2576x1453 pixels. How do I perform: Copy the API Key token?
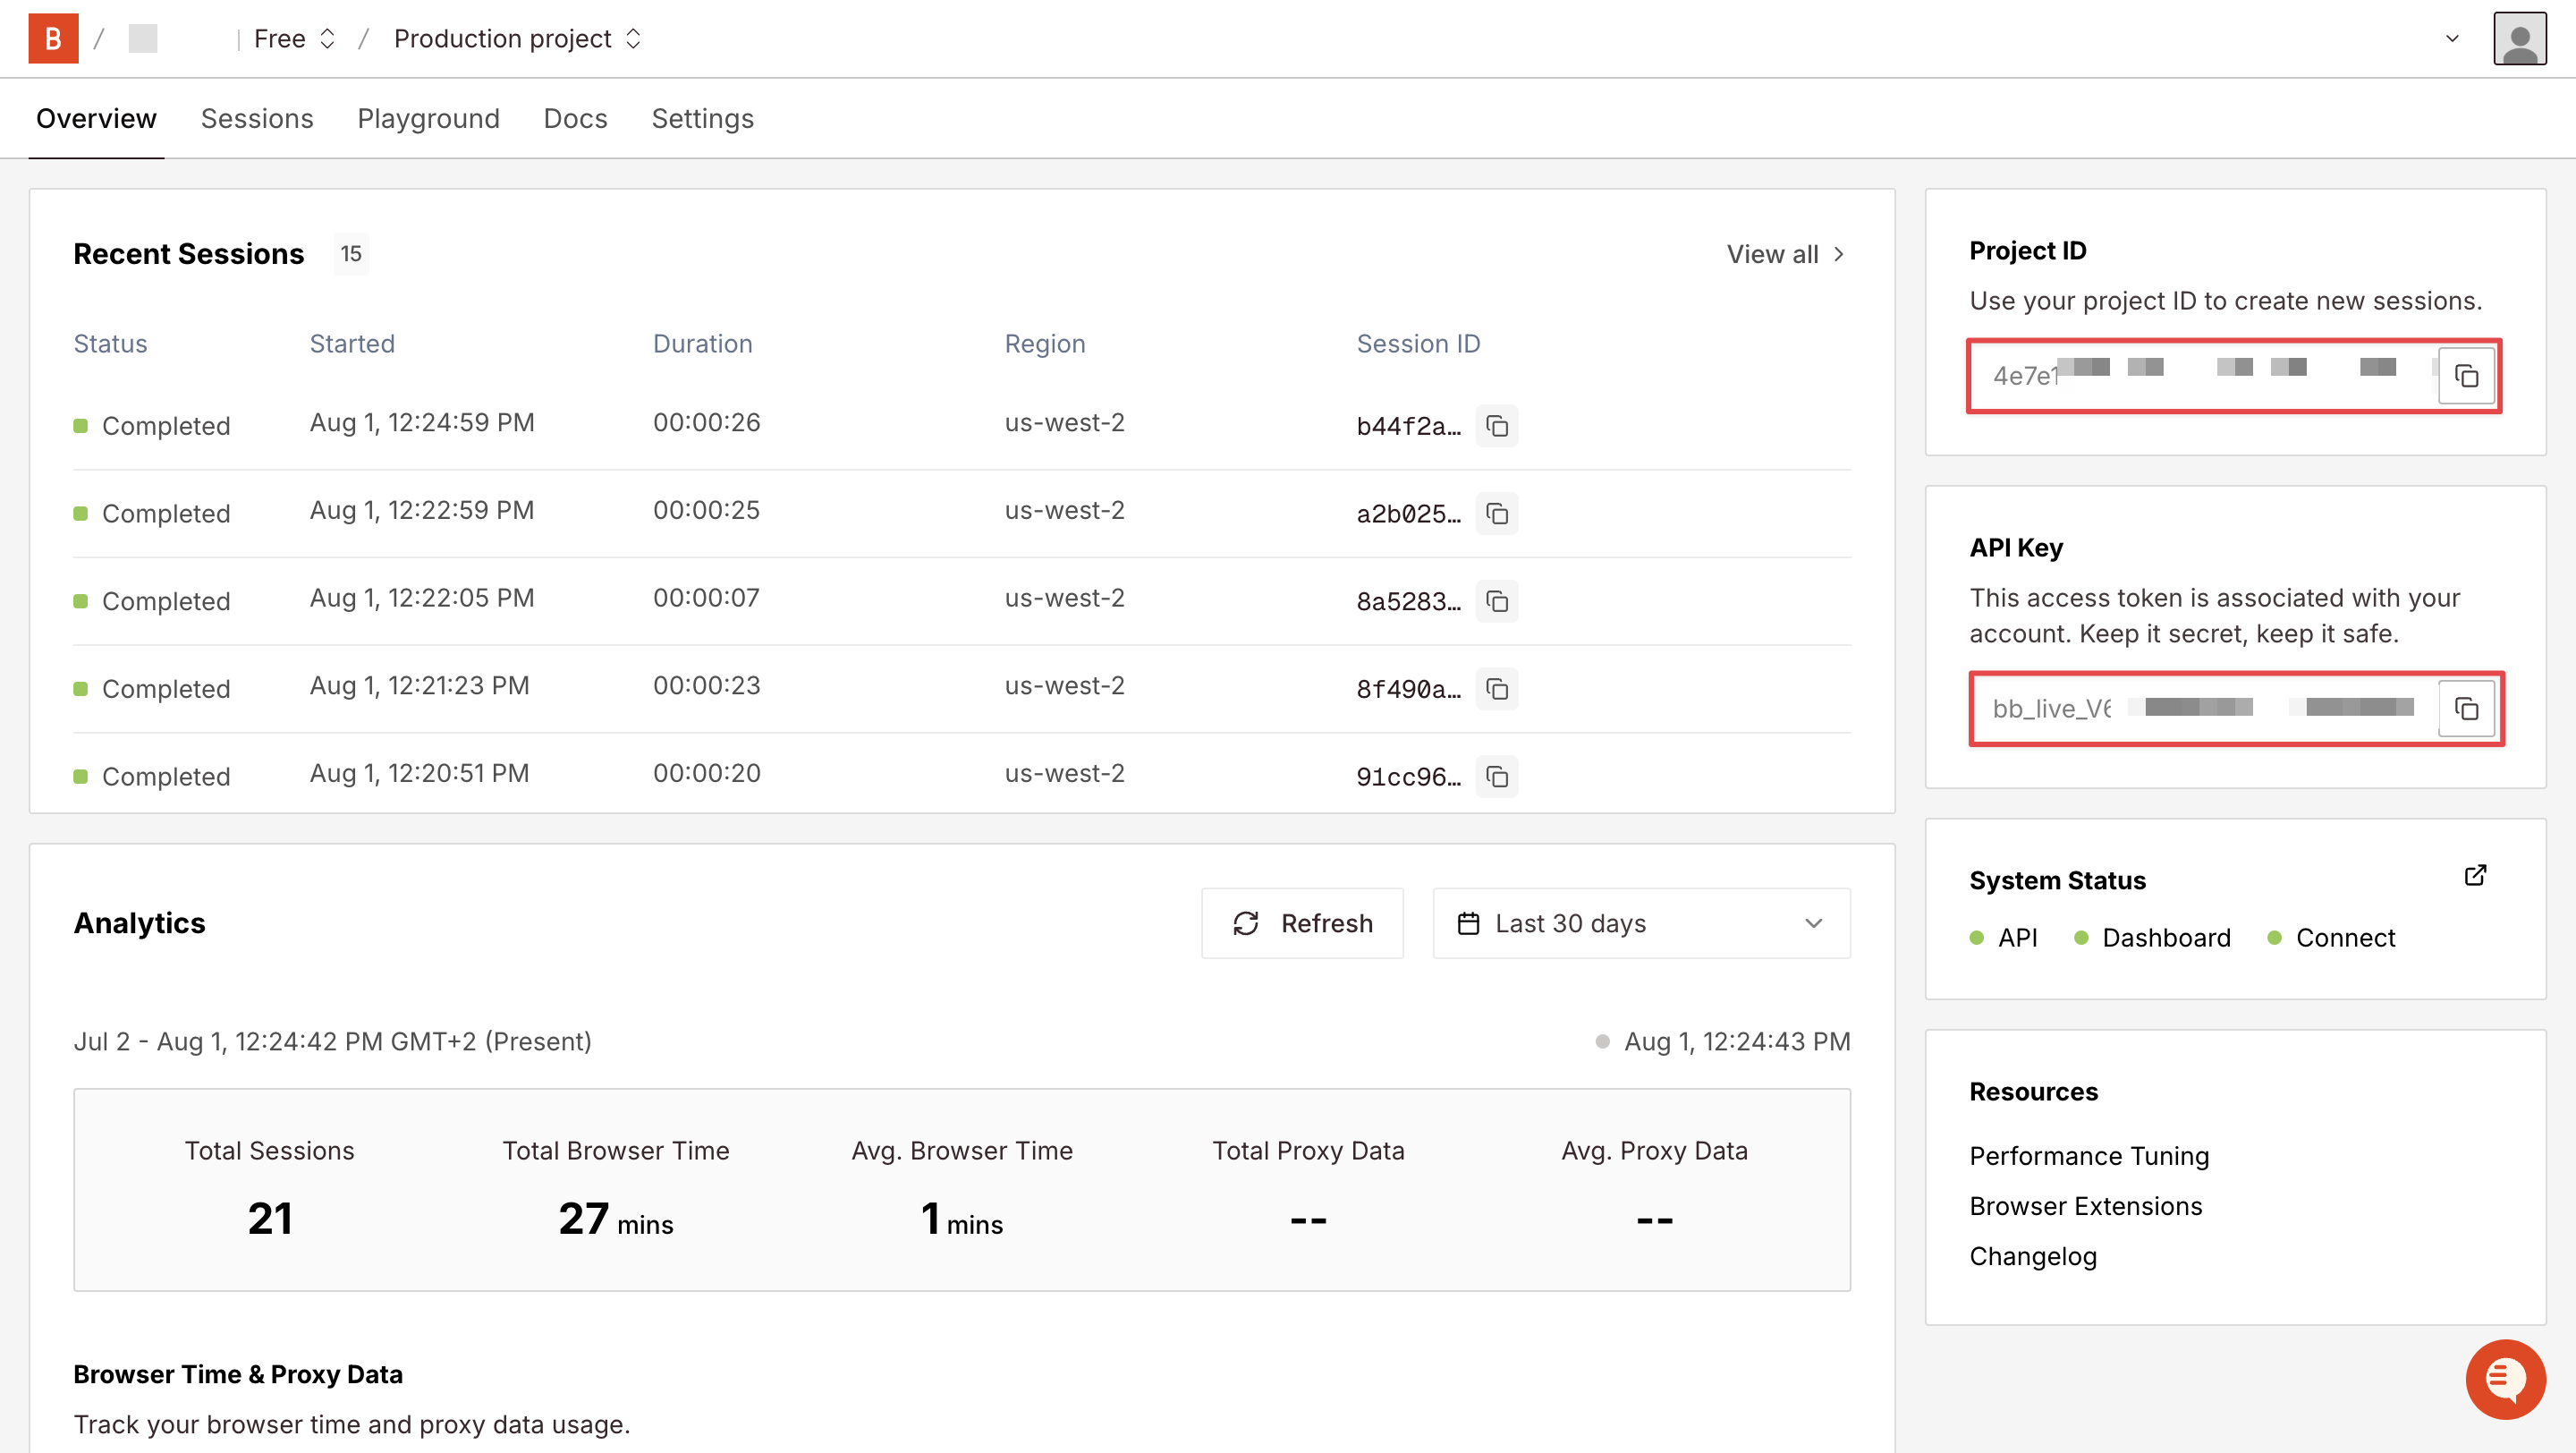point(2466,709)
